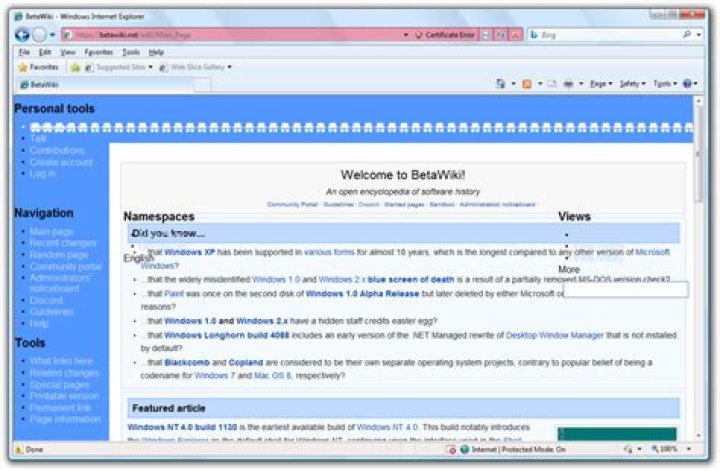
Task: Open Printable version link
Action: [64, 396]
